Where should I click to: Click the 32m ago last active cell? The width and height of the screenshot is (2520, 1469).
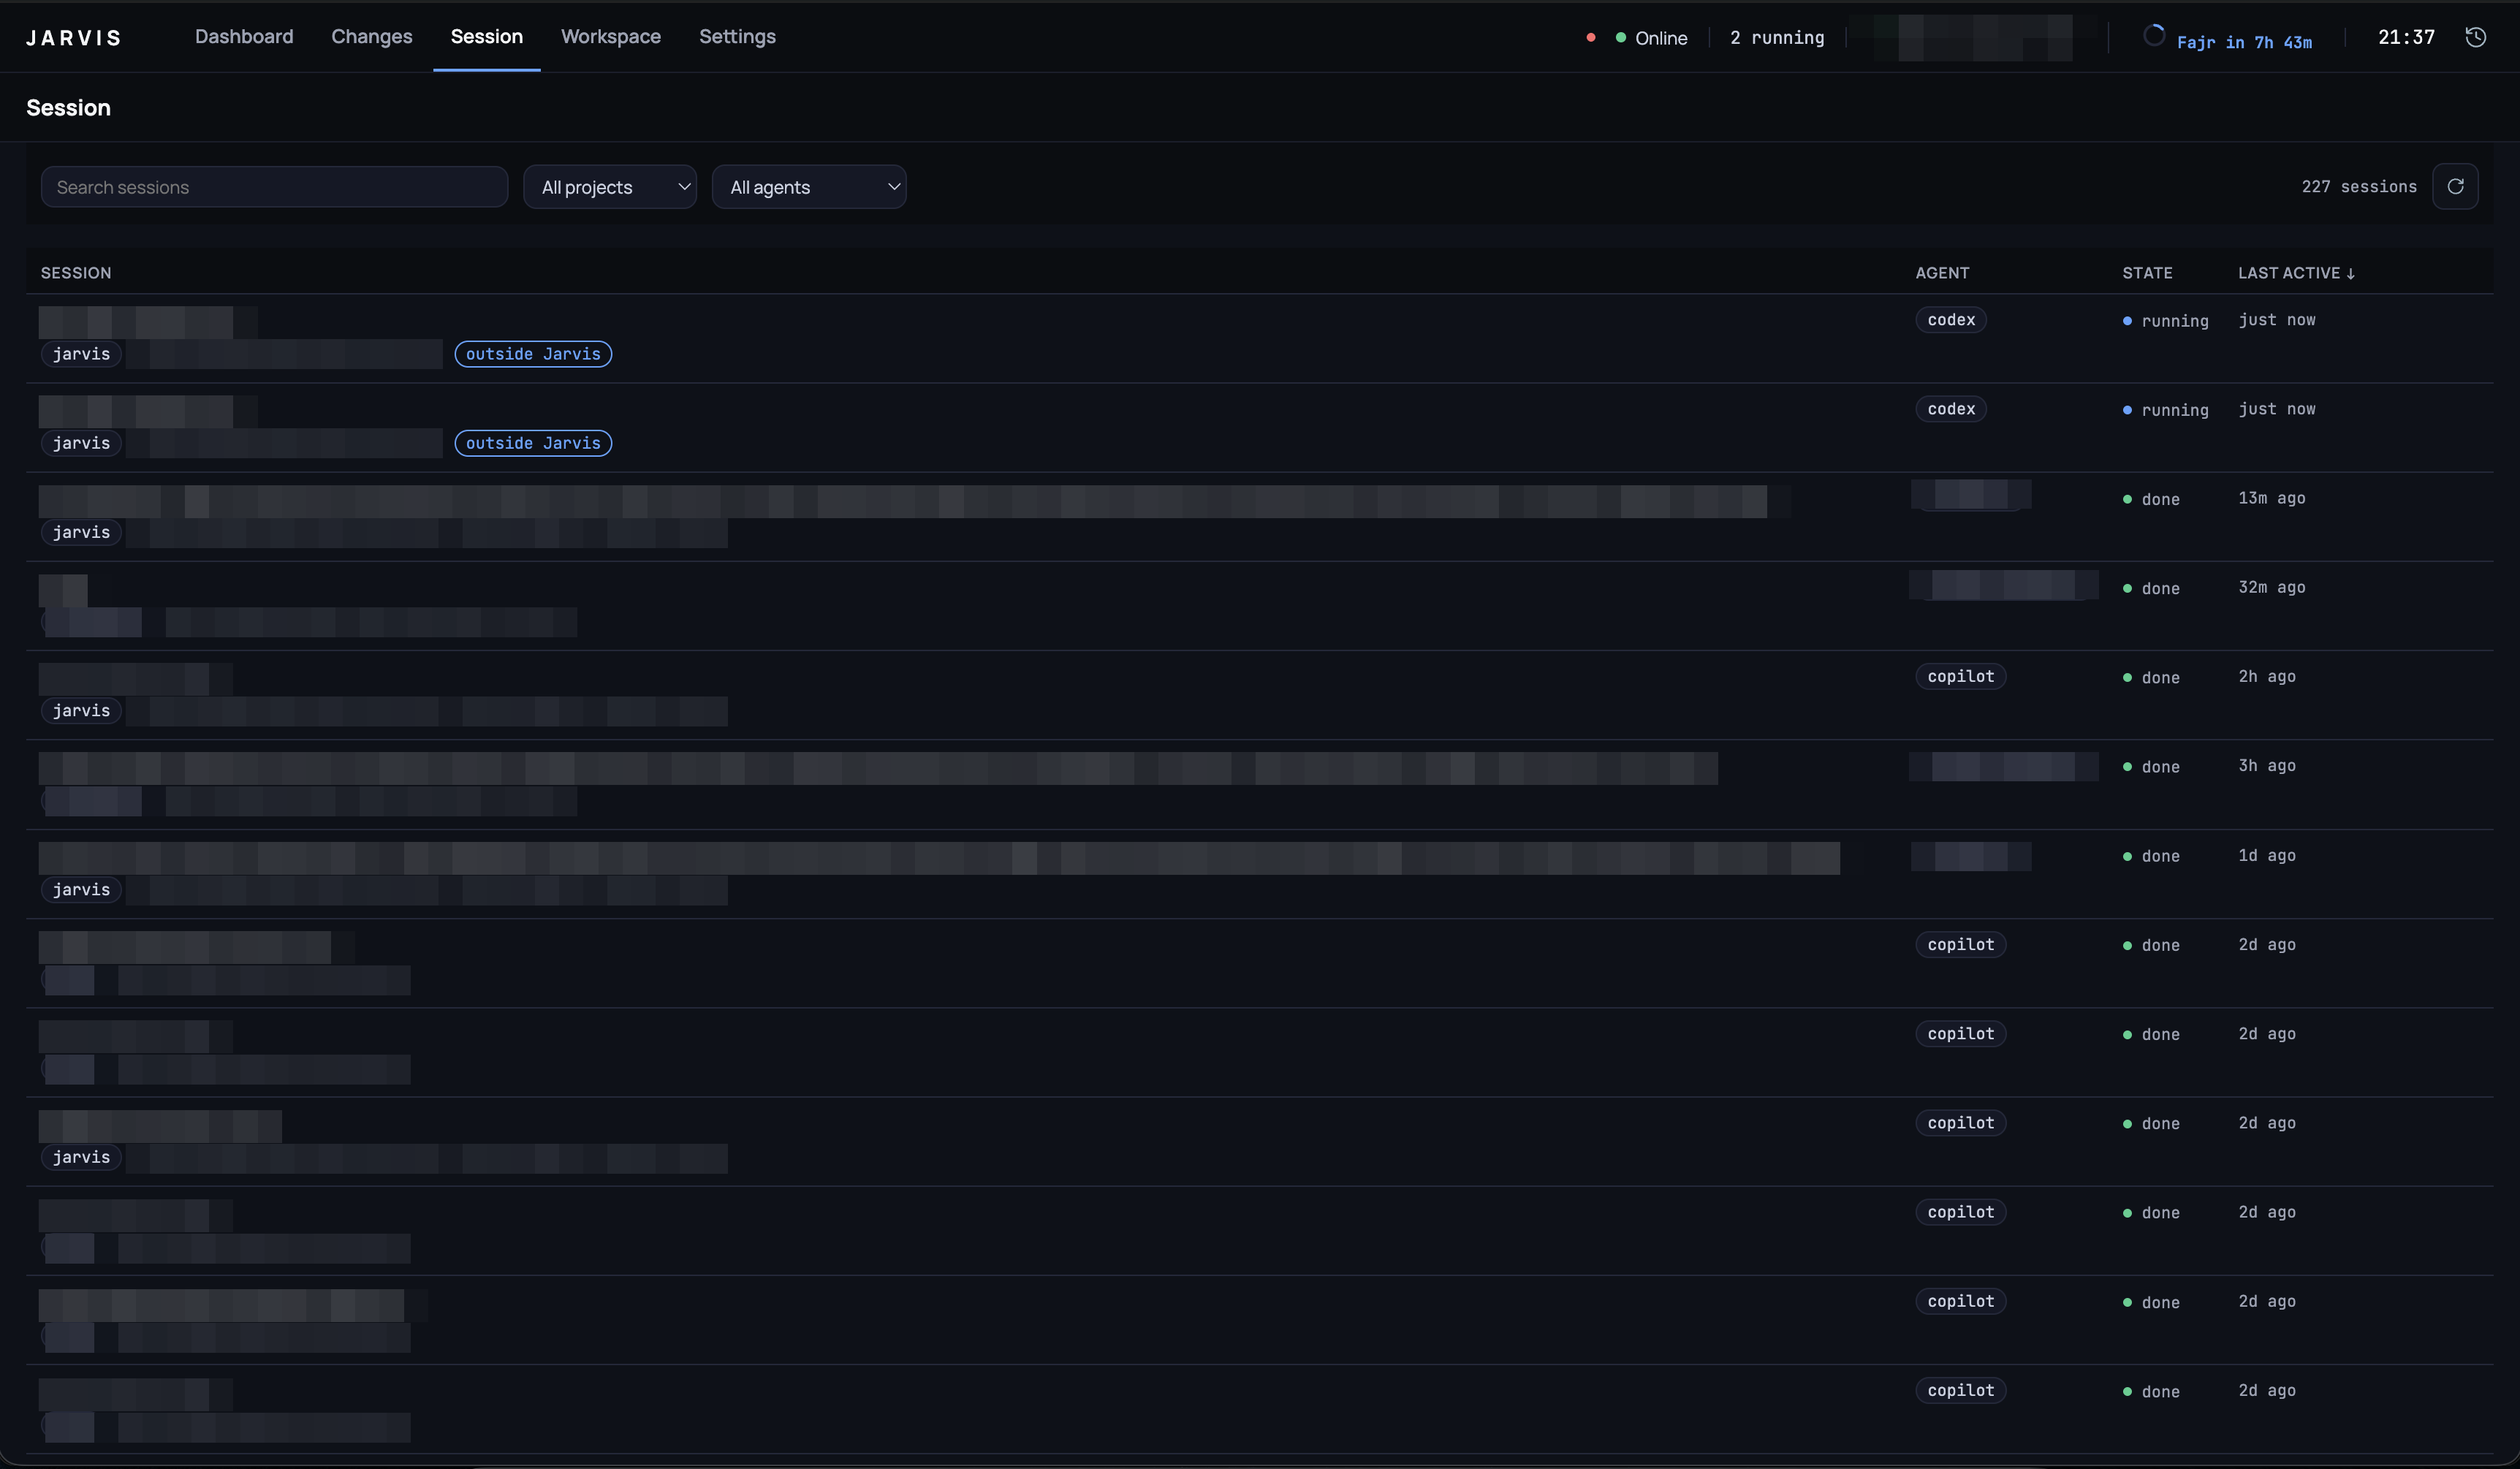[x=2271, y=587]
